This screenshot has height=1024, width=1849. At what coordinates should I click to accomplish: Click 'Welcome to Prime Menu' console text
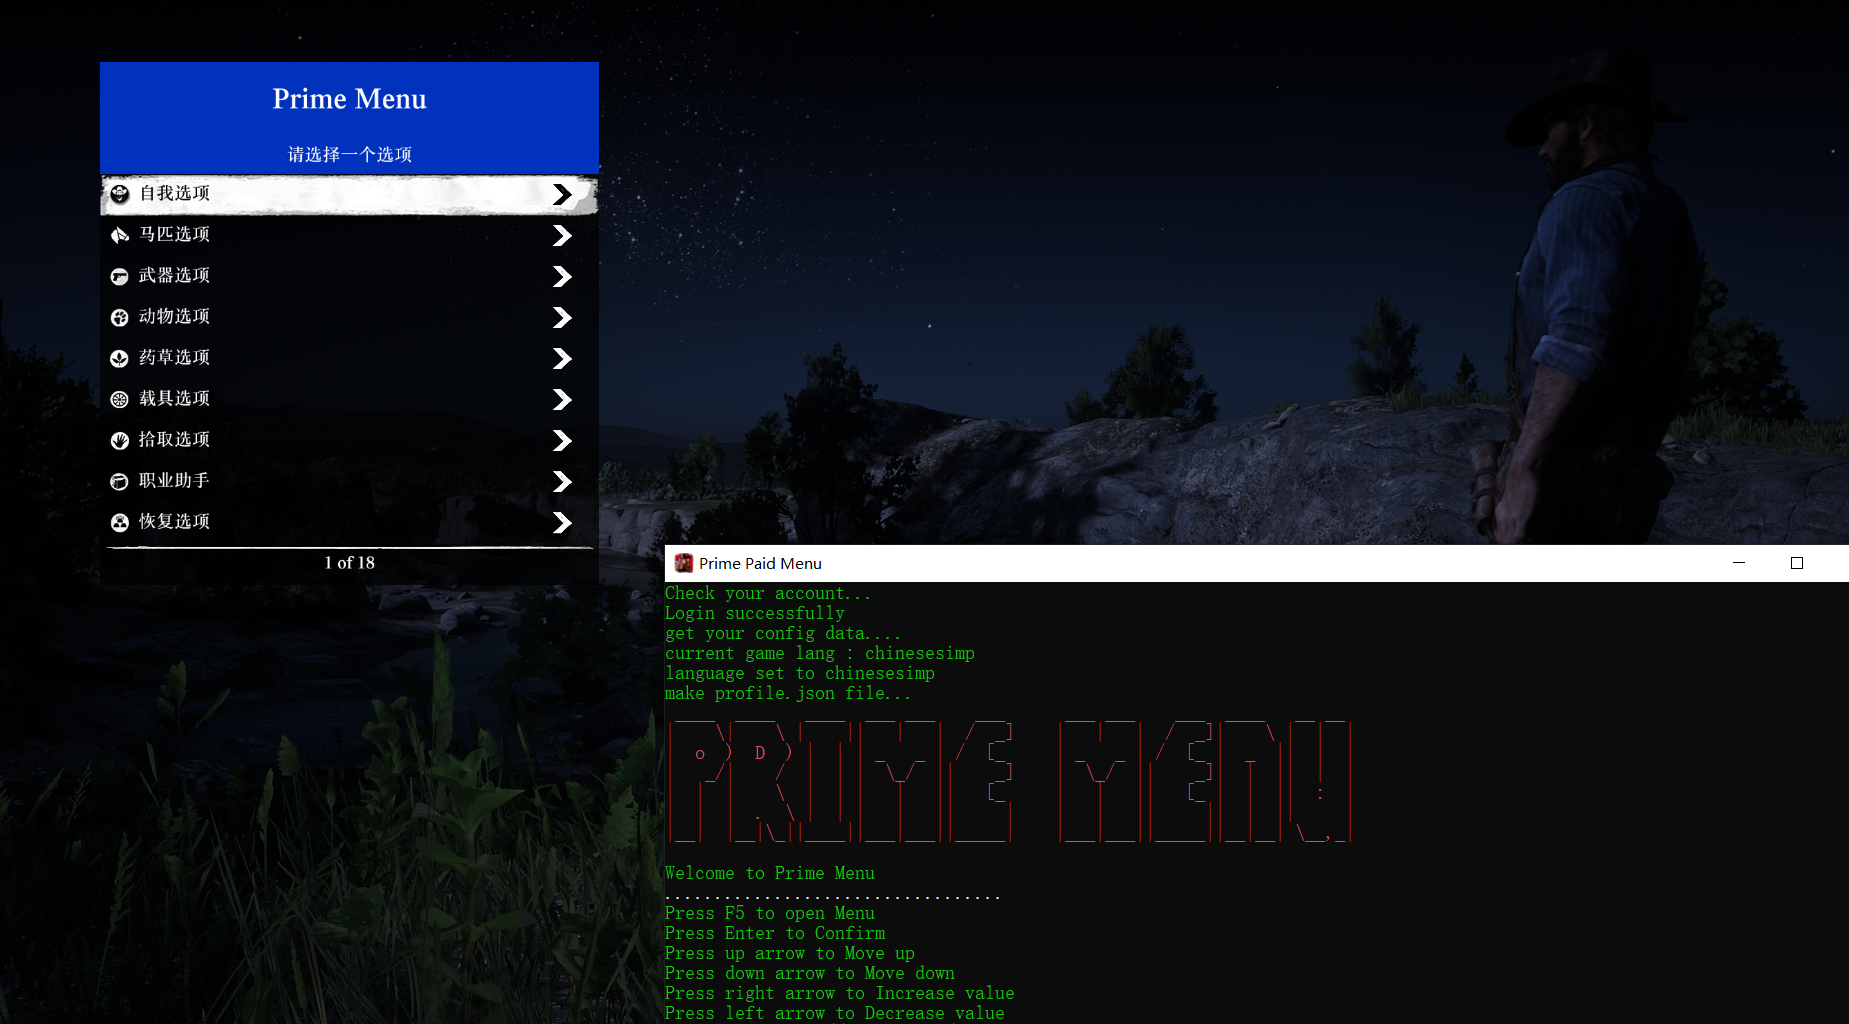coord(770,874)
